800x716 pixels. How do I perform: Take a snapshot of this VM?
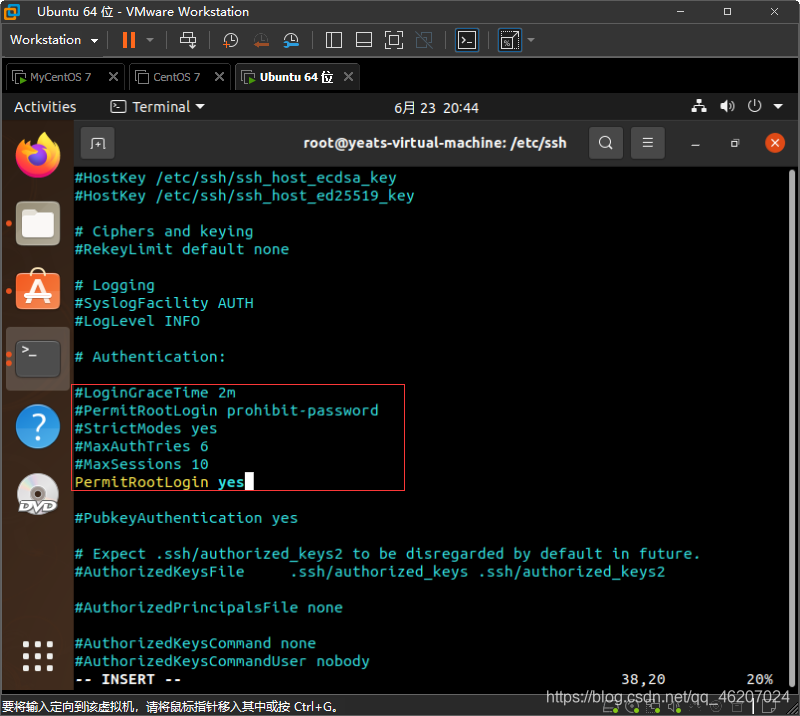pos(231,40)
